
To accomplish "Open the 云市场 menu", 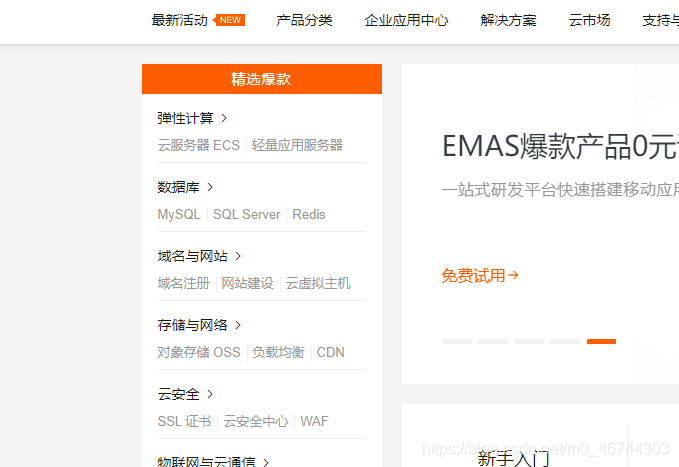I will (x=589, y=20).
